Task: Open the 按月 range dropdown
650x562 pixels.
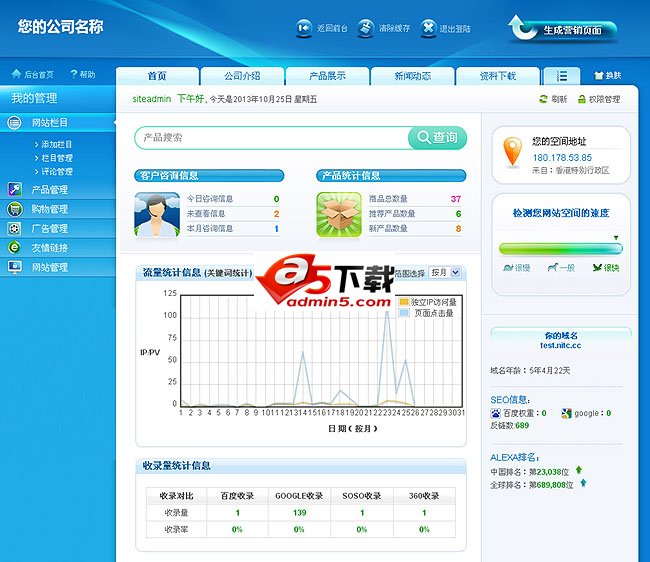Action: coord(444,272)
